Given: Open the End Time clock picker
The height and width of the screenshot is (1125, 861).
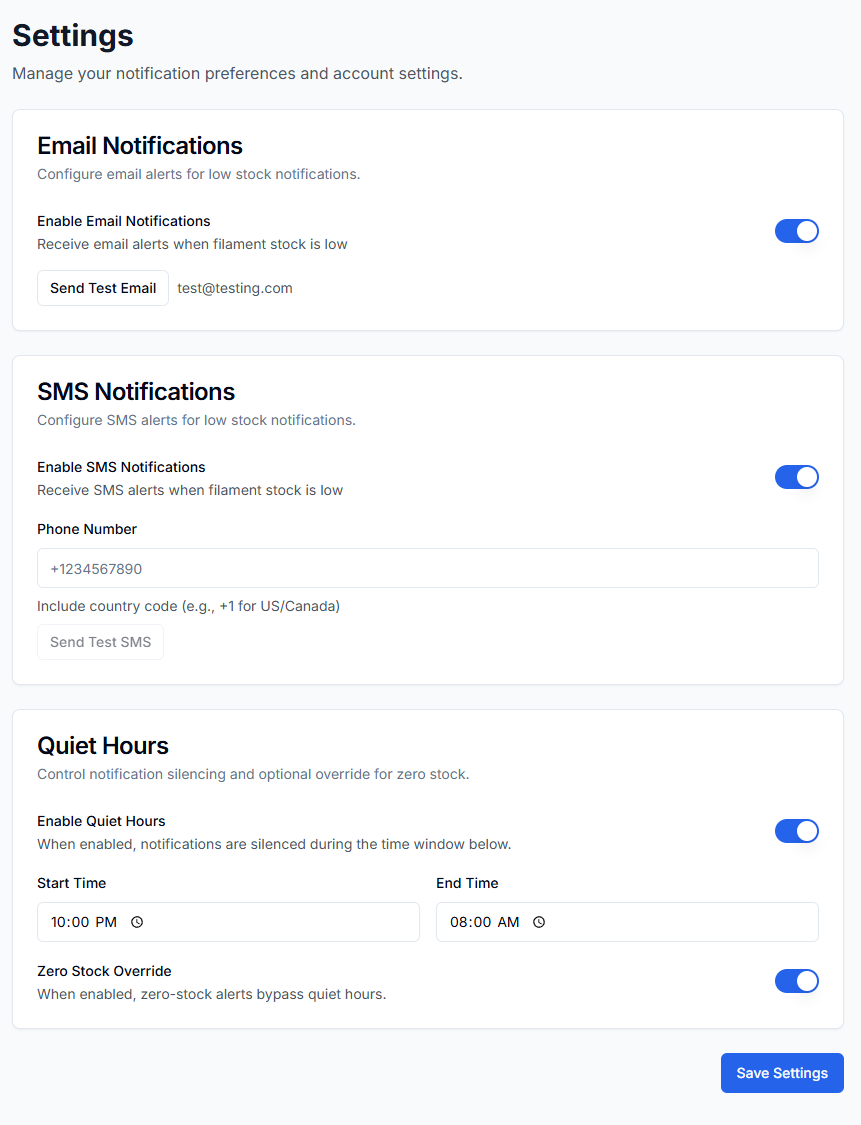Looking at the screenshot, I should (539, 922).
